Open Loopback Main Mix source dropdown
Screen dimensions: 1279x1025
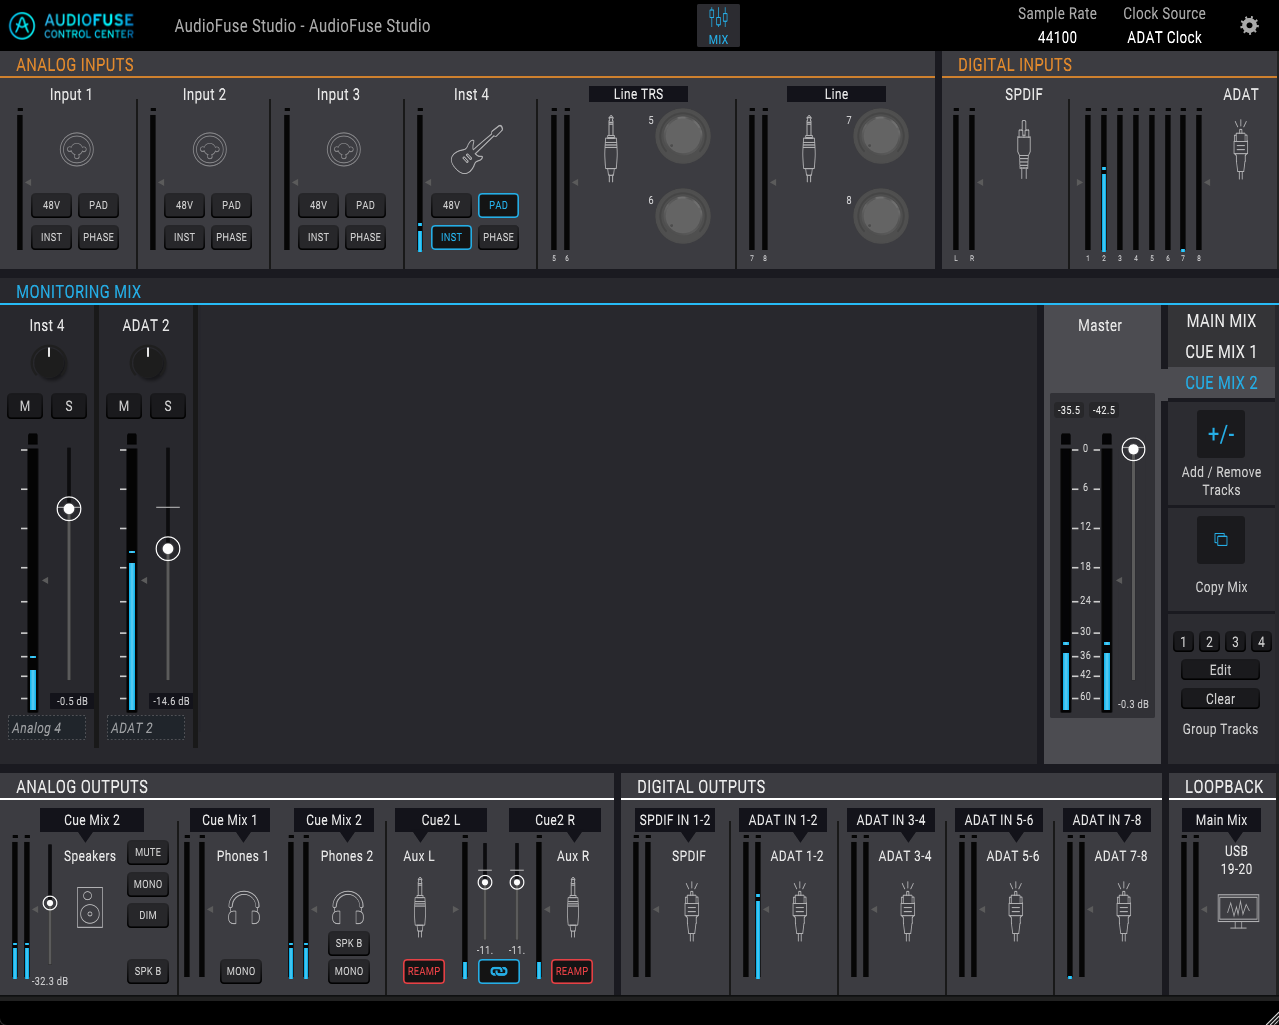tap(1221, 820)
